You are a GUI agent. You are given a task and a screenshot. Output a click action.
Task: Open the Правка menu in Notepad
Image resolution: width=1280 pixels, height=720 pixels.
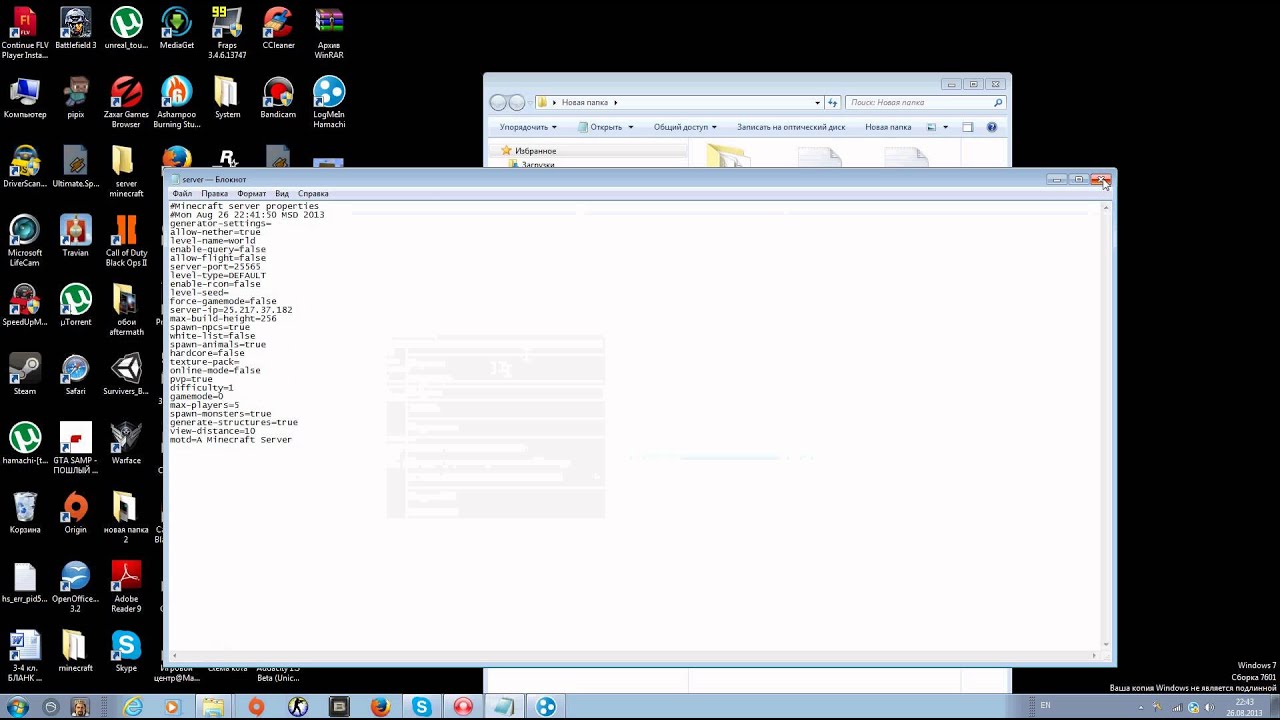point(214,193)
